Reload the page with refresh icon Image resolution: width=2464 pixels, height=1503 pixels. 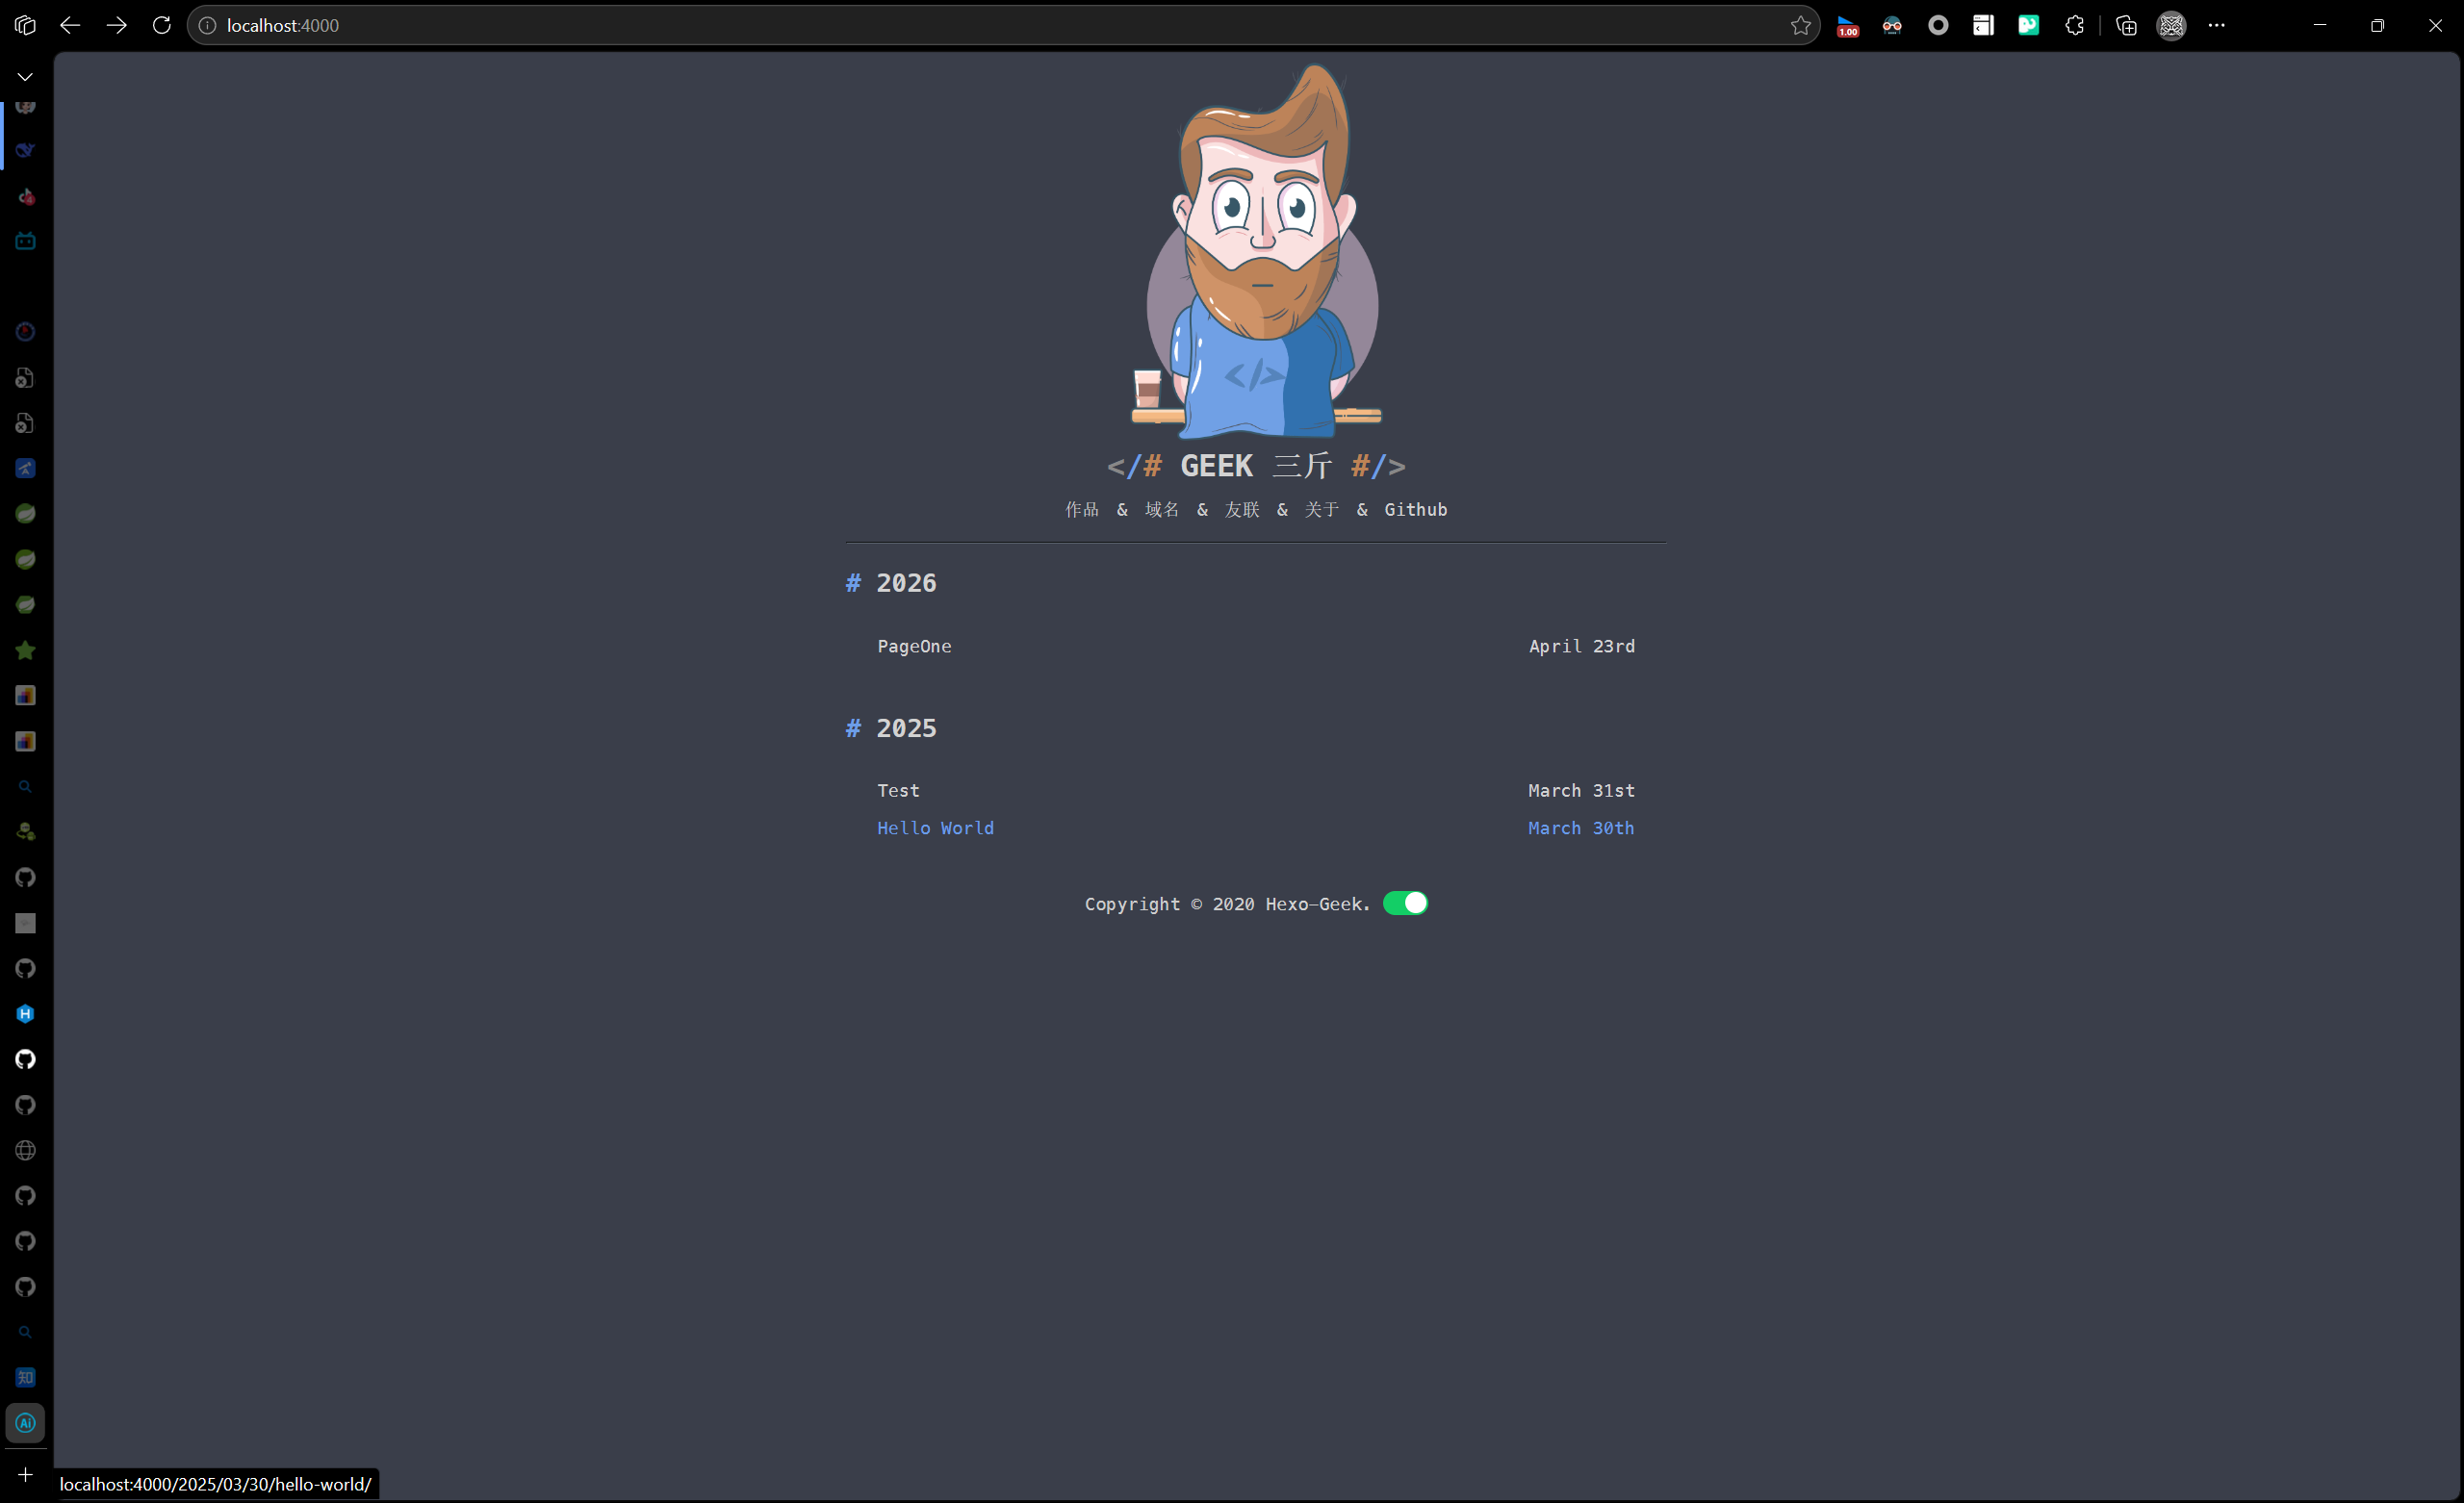[x=161, y=25]
